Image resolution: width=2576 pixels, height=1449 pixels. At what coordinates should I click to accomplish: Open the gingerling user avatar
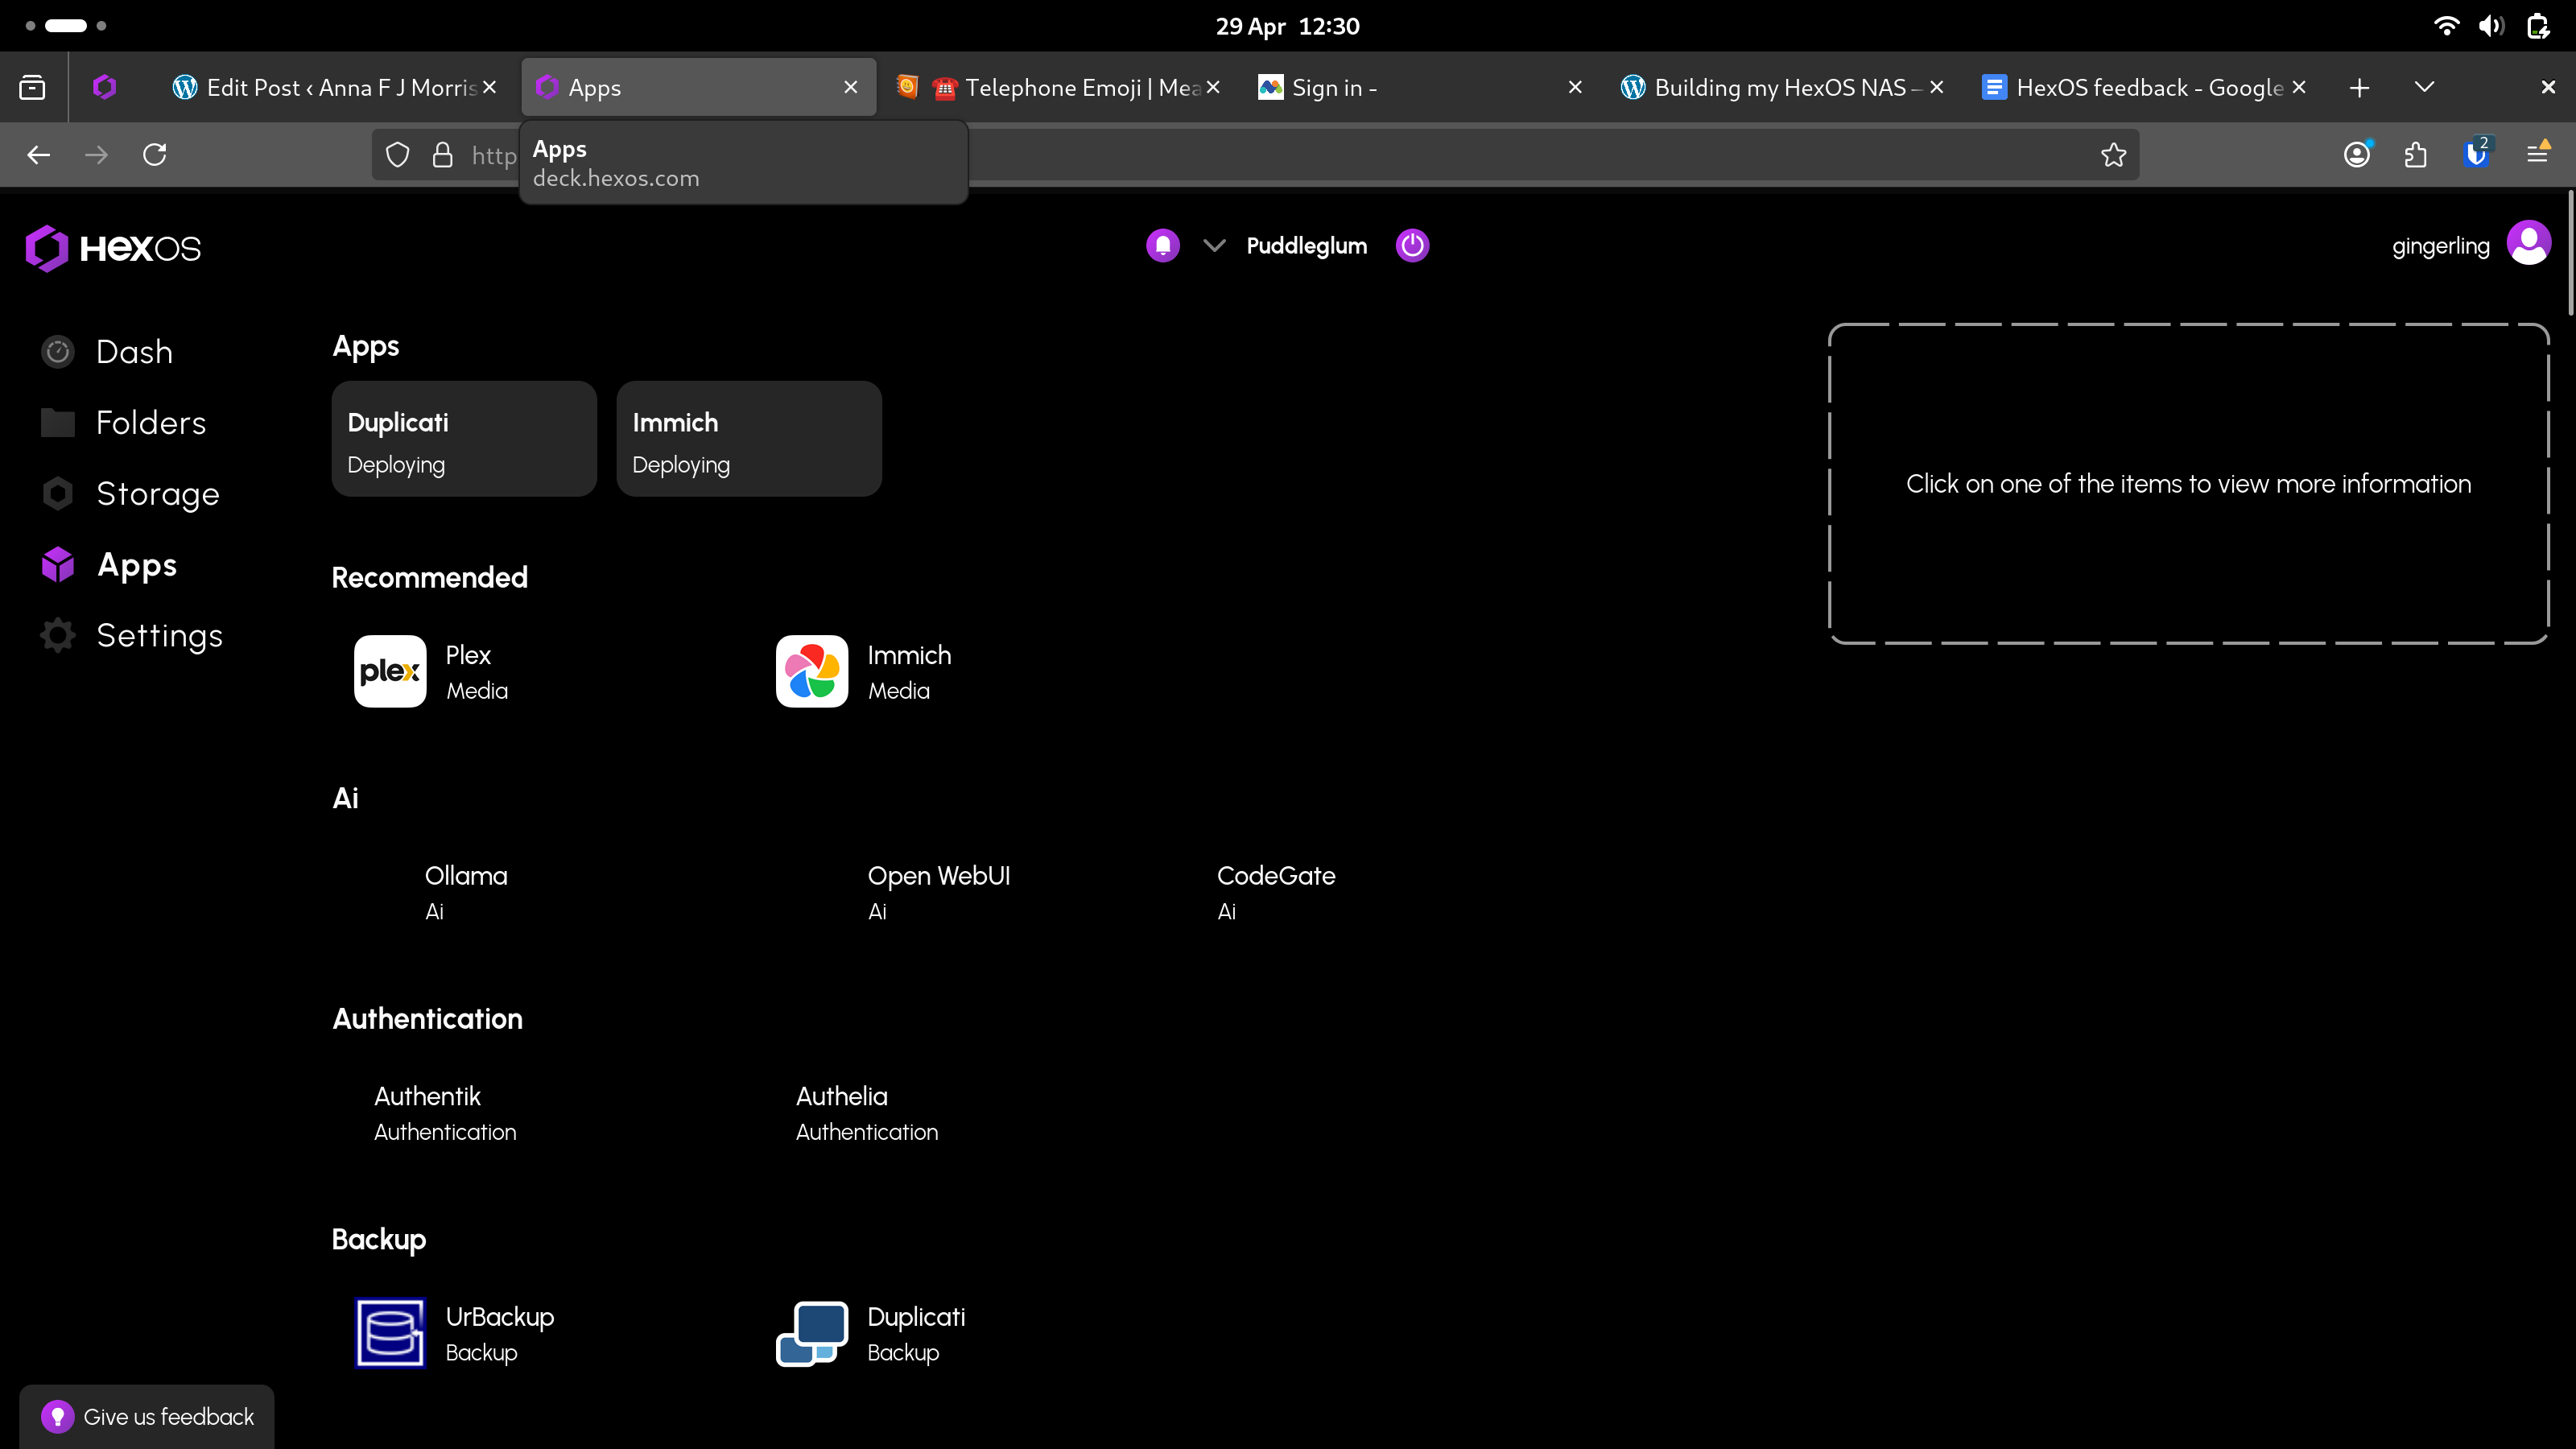[2528, 243]
